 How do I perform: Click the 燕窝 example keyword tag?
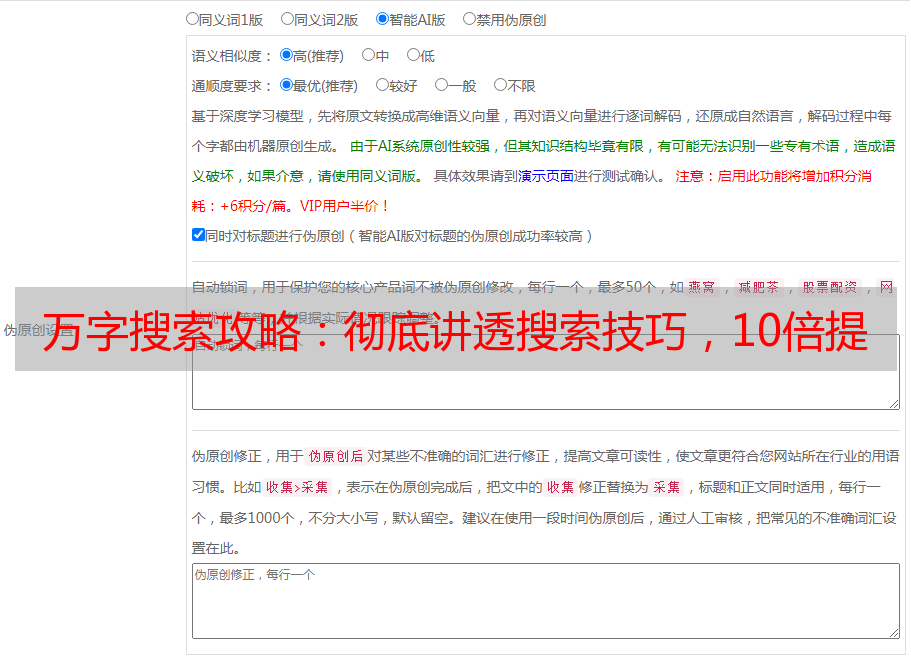point(701,287)
